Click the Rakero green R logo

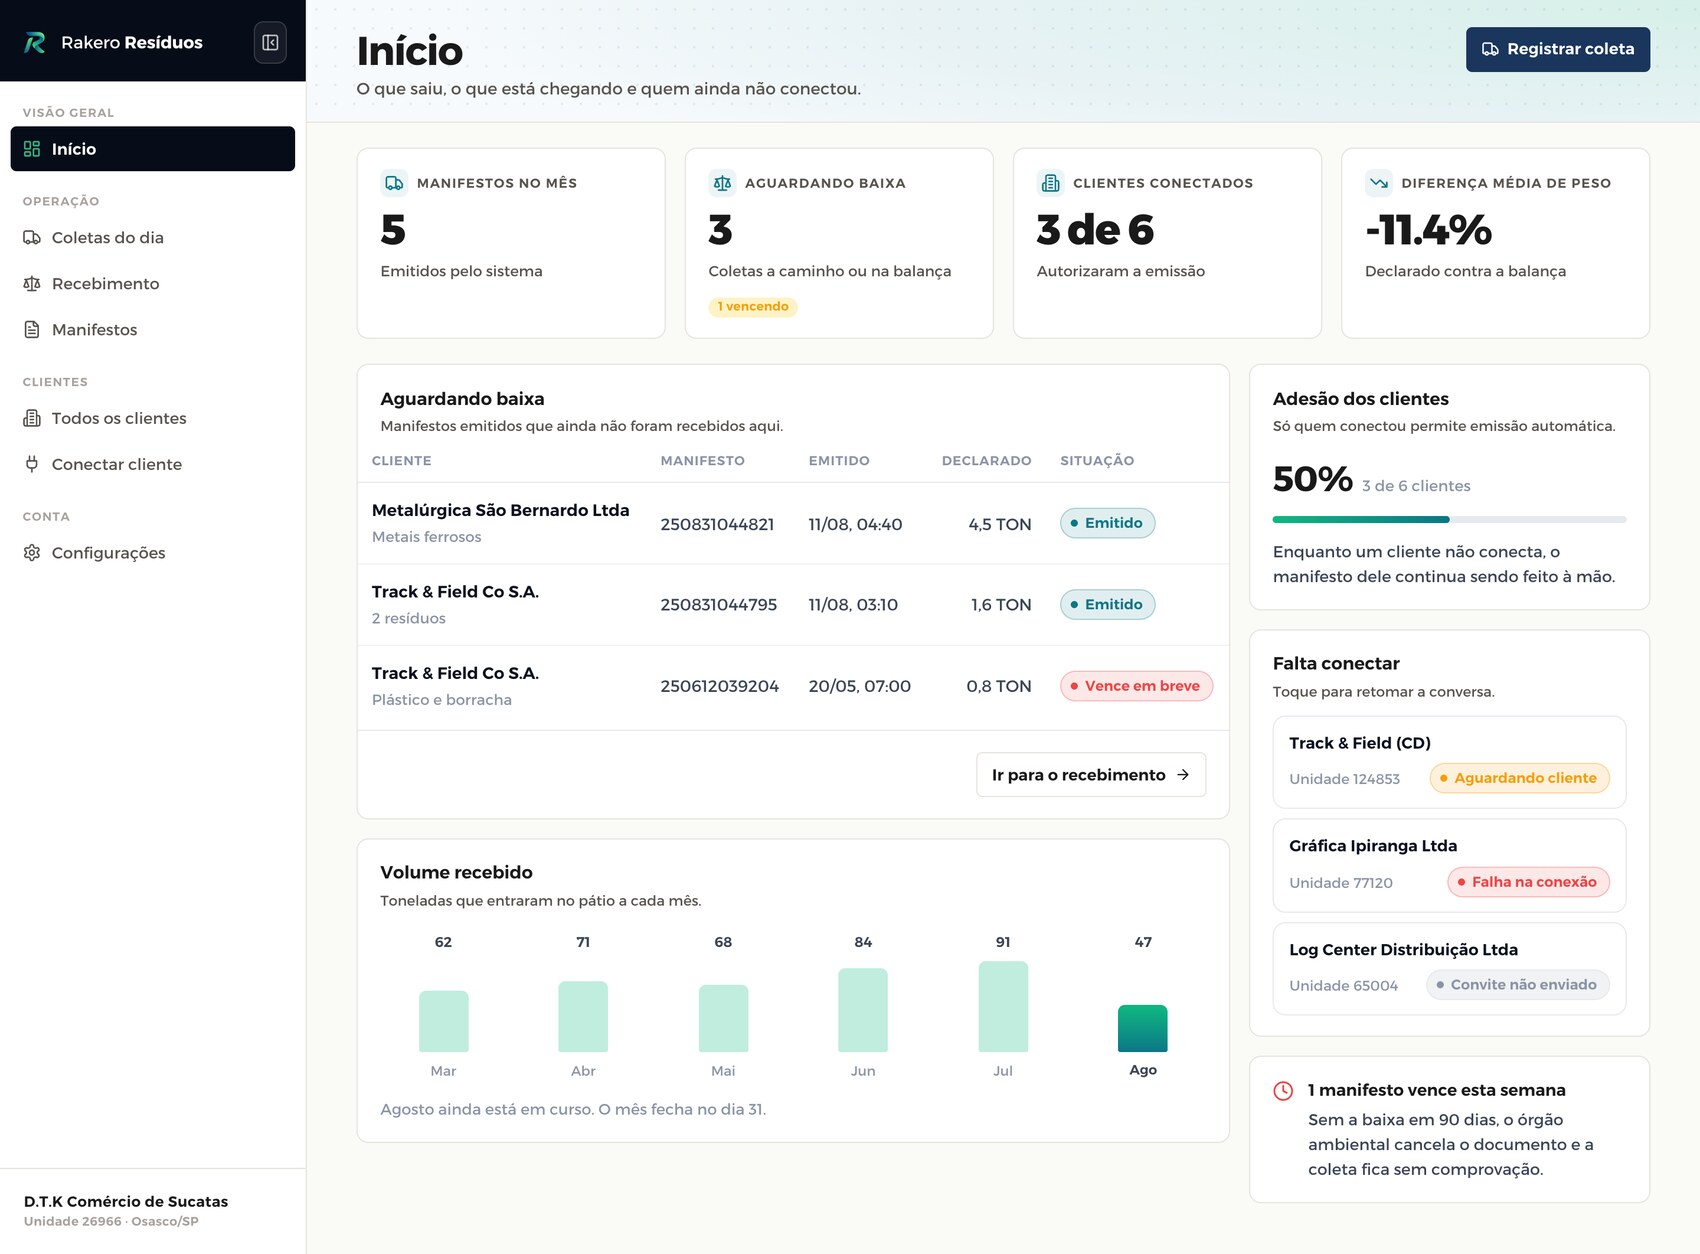(35, 42)
